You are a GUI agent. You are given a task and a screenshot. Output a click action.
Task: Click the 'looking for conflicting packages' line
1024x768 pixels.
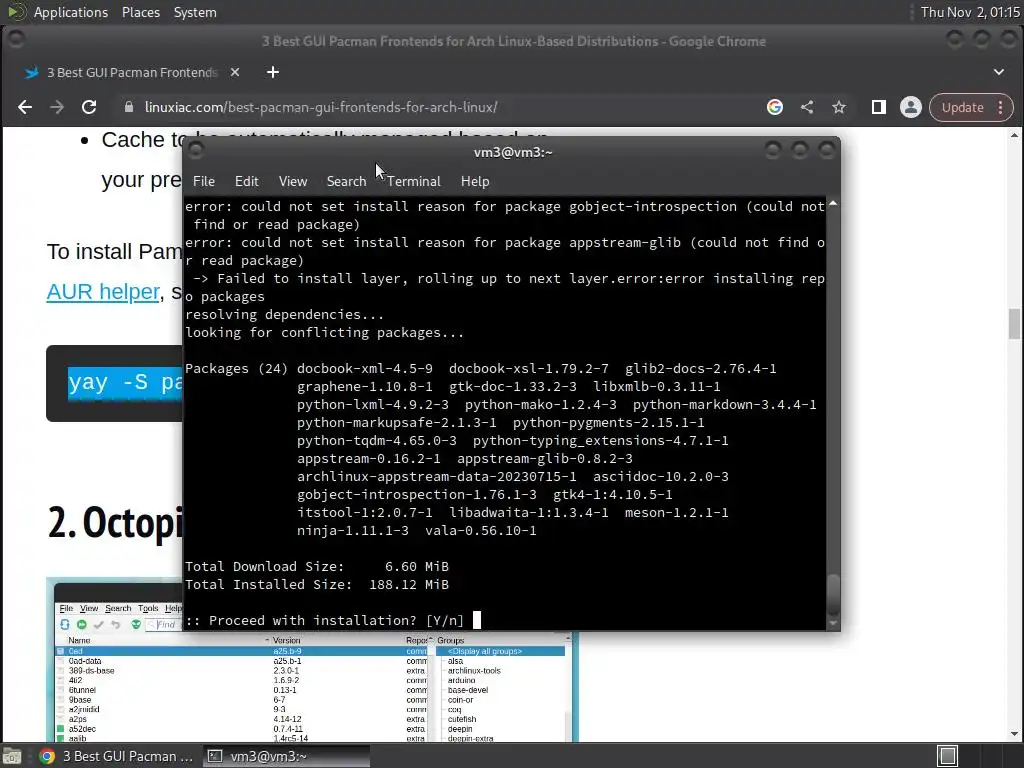(x=325, y=332)
